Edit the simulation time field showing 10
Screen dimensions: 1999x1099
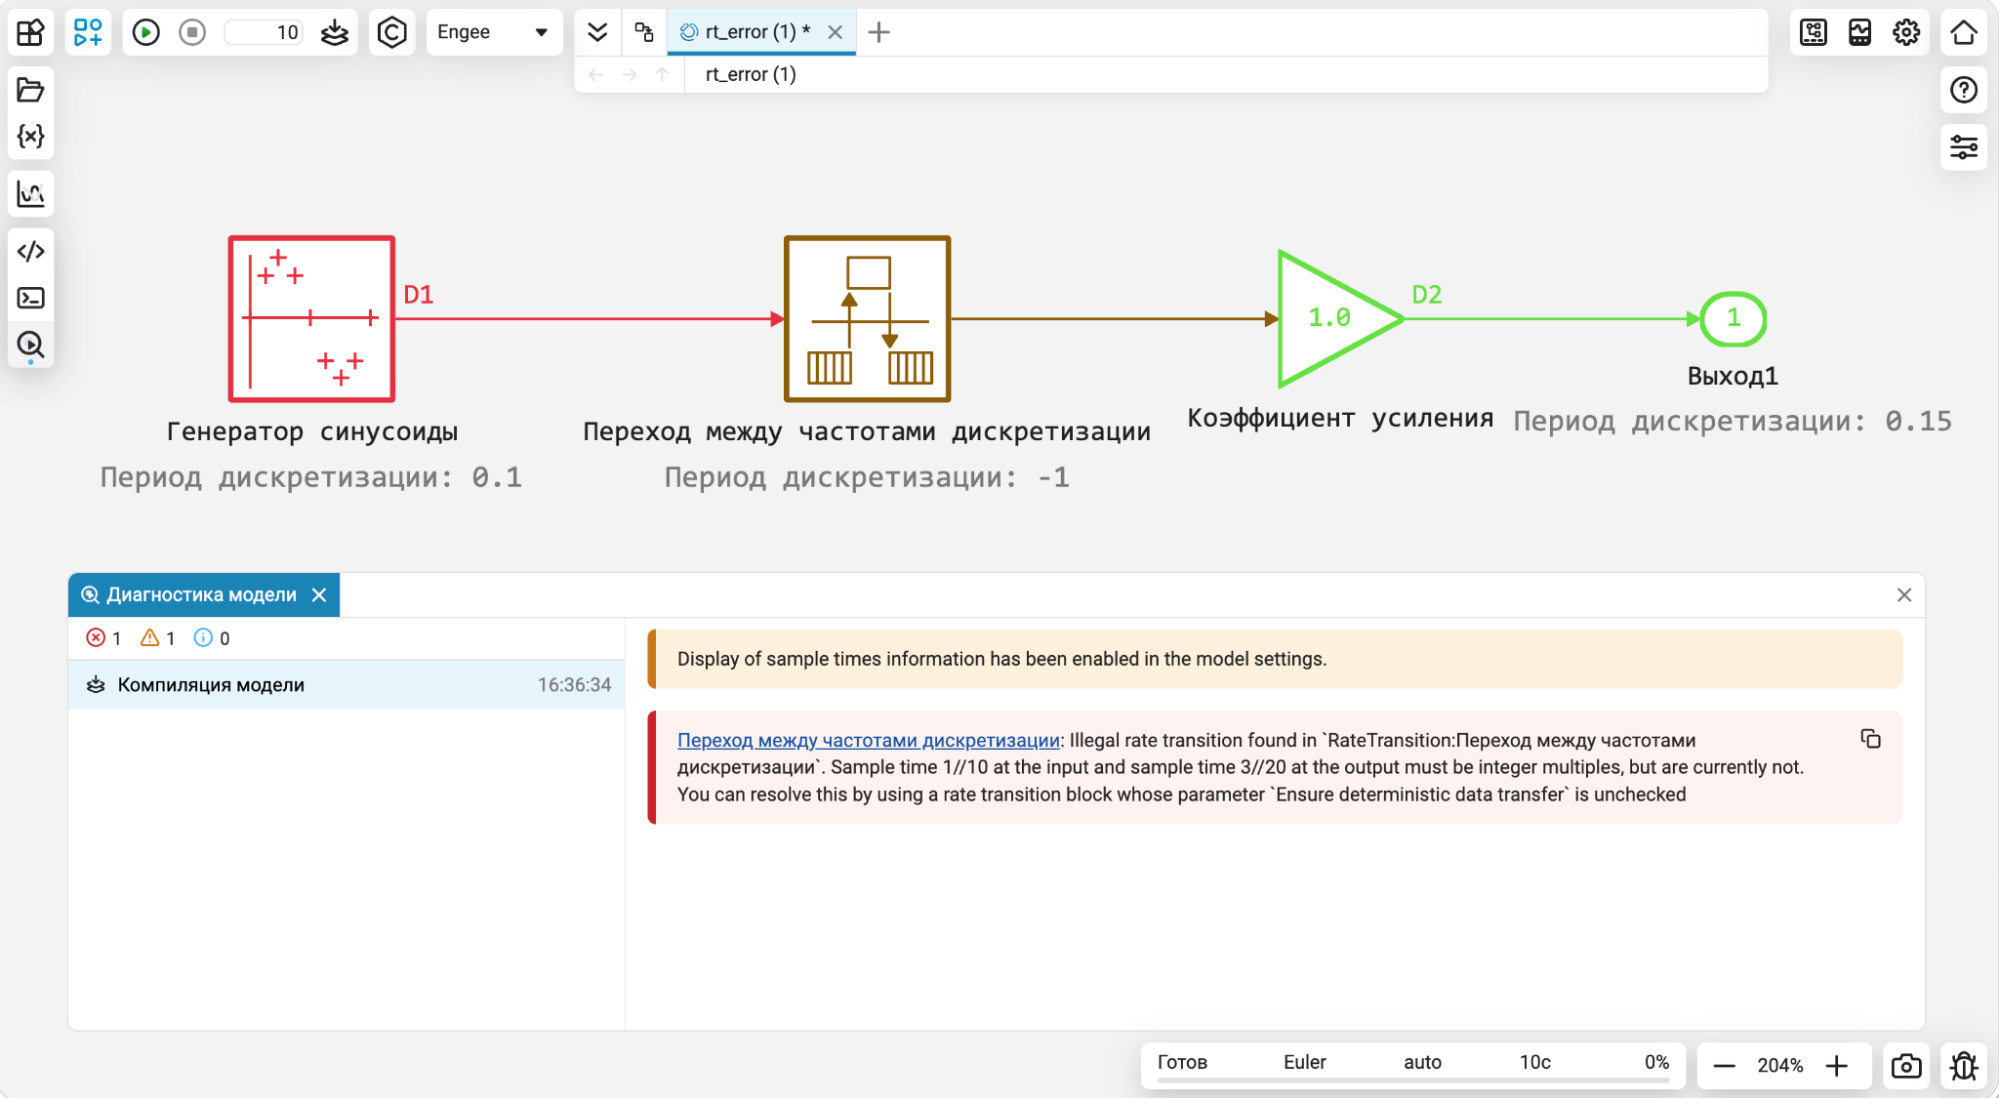[x=264, y=32]
